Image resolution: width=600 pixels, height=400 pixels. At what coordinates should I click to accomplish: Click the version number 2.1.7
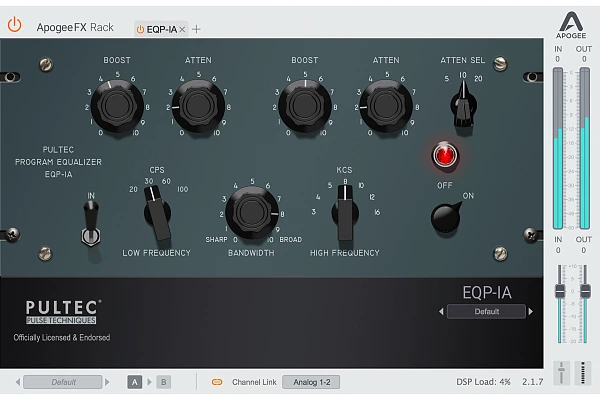pyautogui.click(x=533, y=382)
